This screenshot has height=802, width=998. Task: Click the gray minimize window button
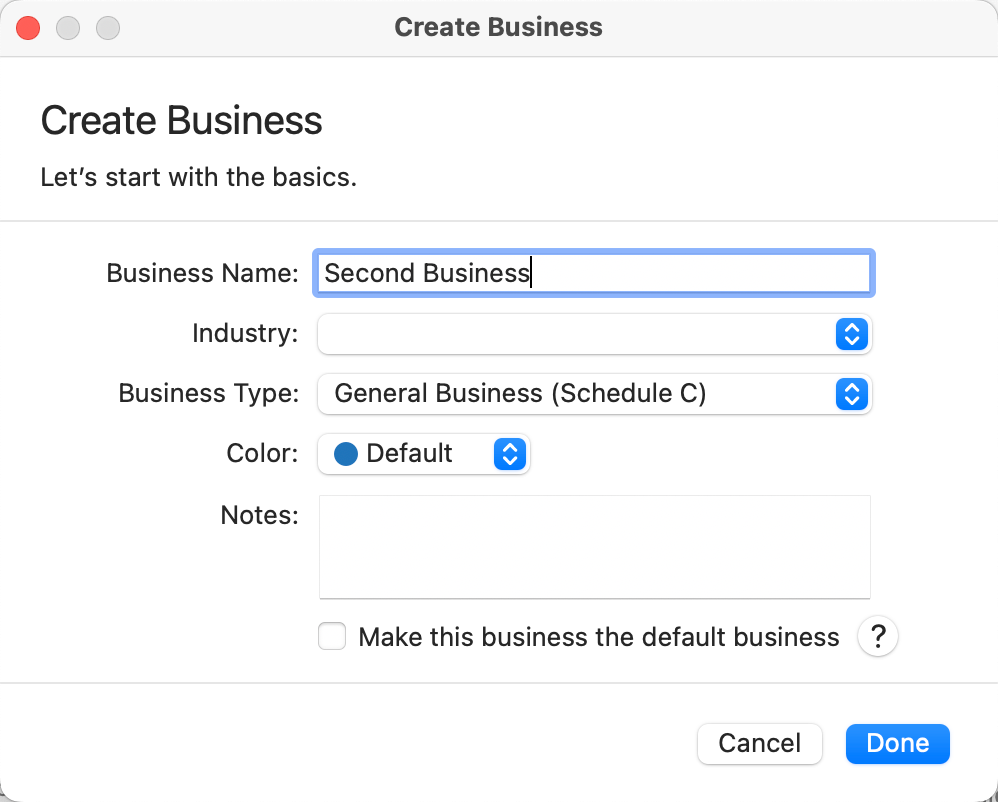coord(68,28)
